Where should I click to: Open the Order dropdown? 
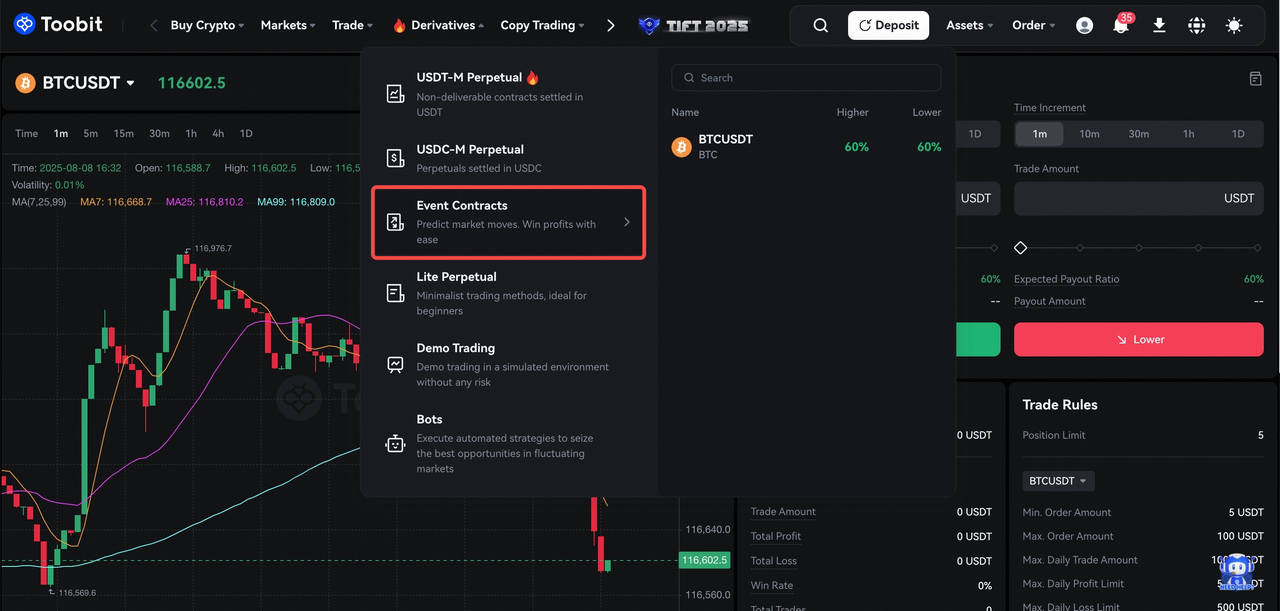coord(1033,25)
